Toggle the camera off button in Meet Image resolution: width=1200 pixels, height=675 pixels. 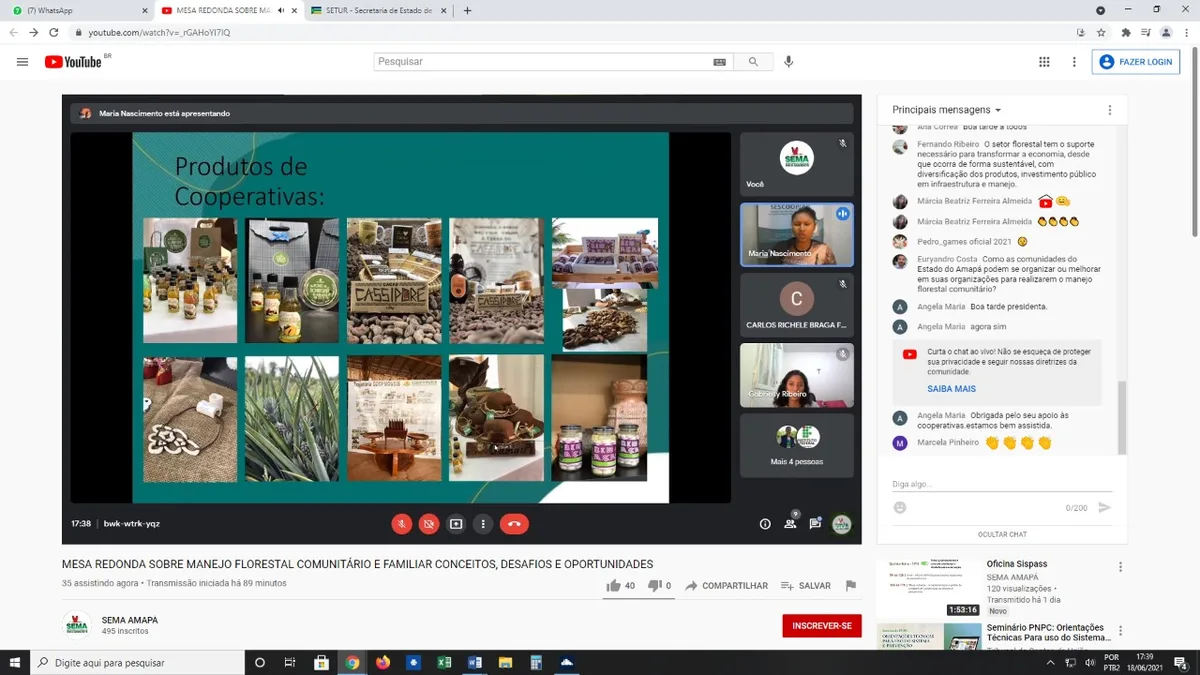click(x=429, y=524)
